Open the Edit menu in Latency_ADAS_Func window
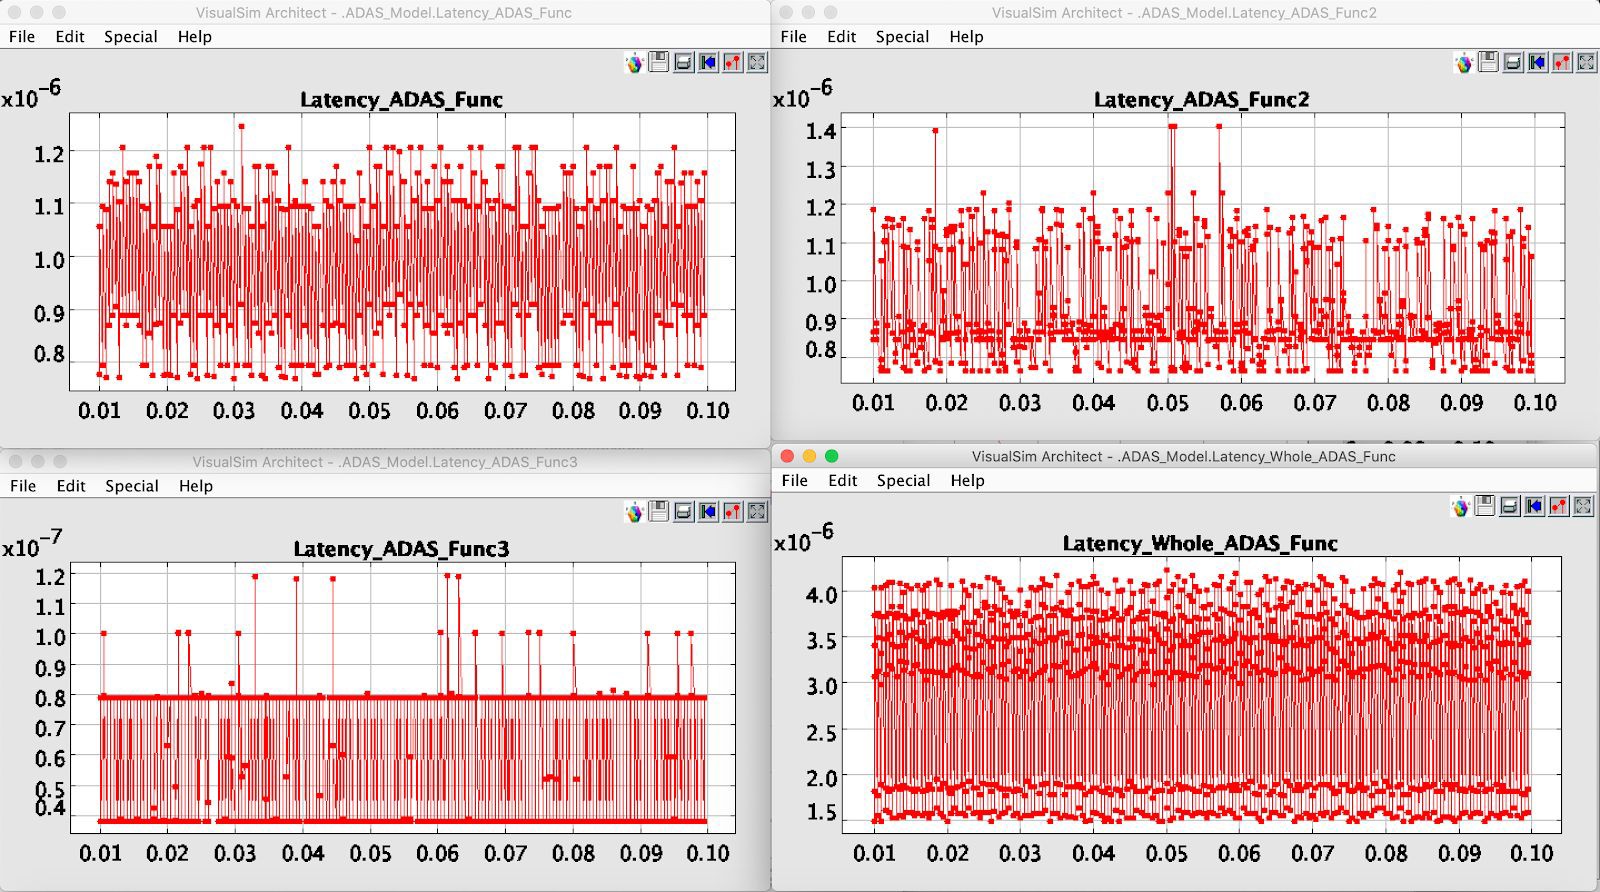The image size is (1600, 892). tap(70, 36)
